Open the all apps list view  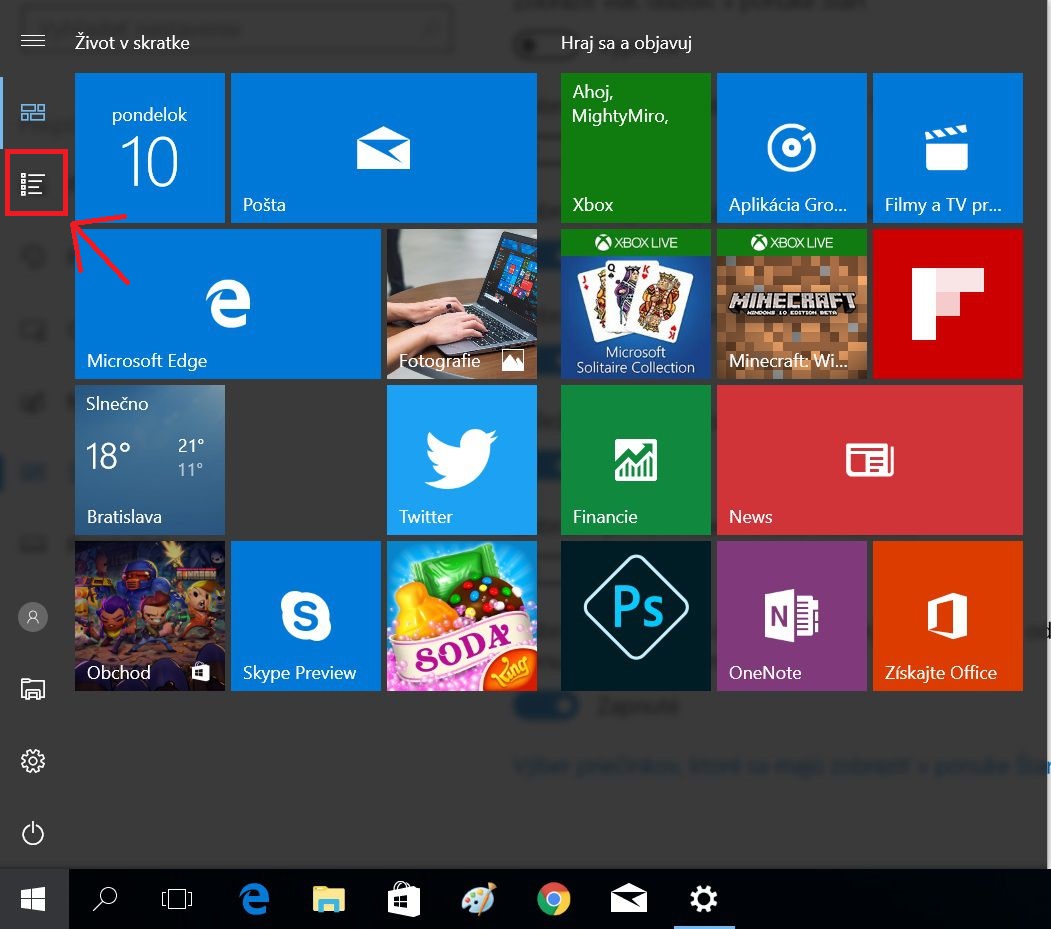[33, 184]
